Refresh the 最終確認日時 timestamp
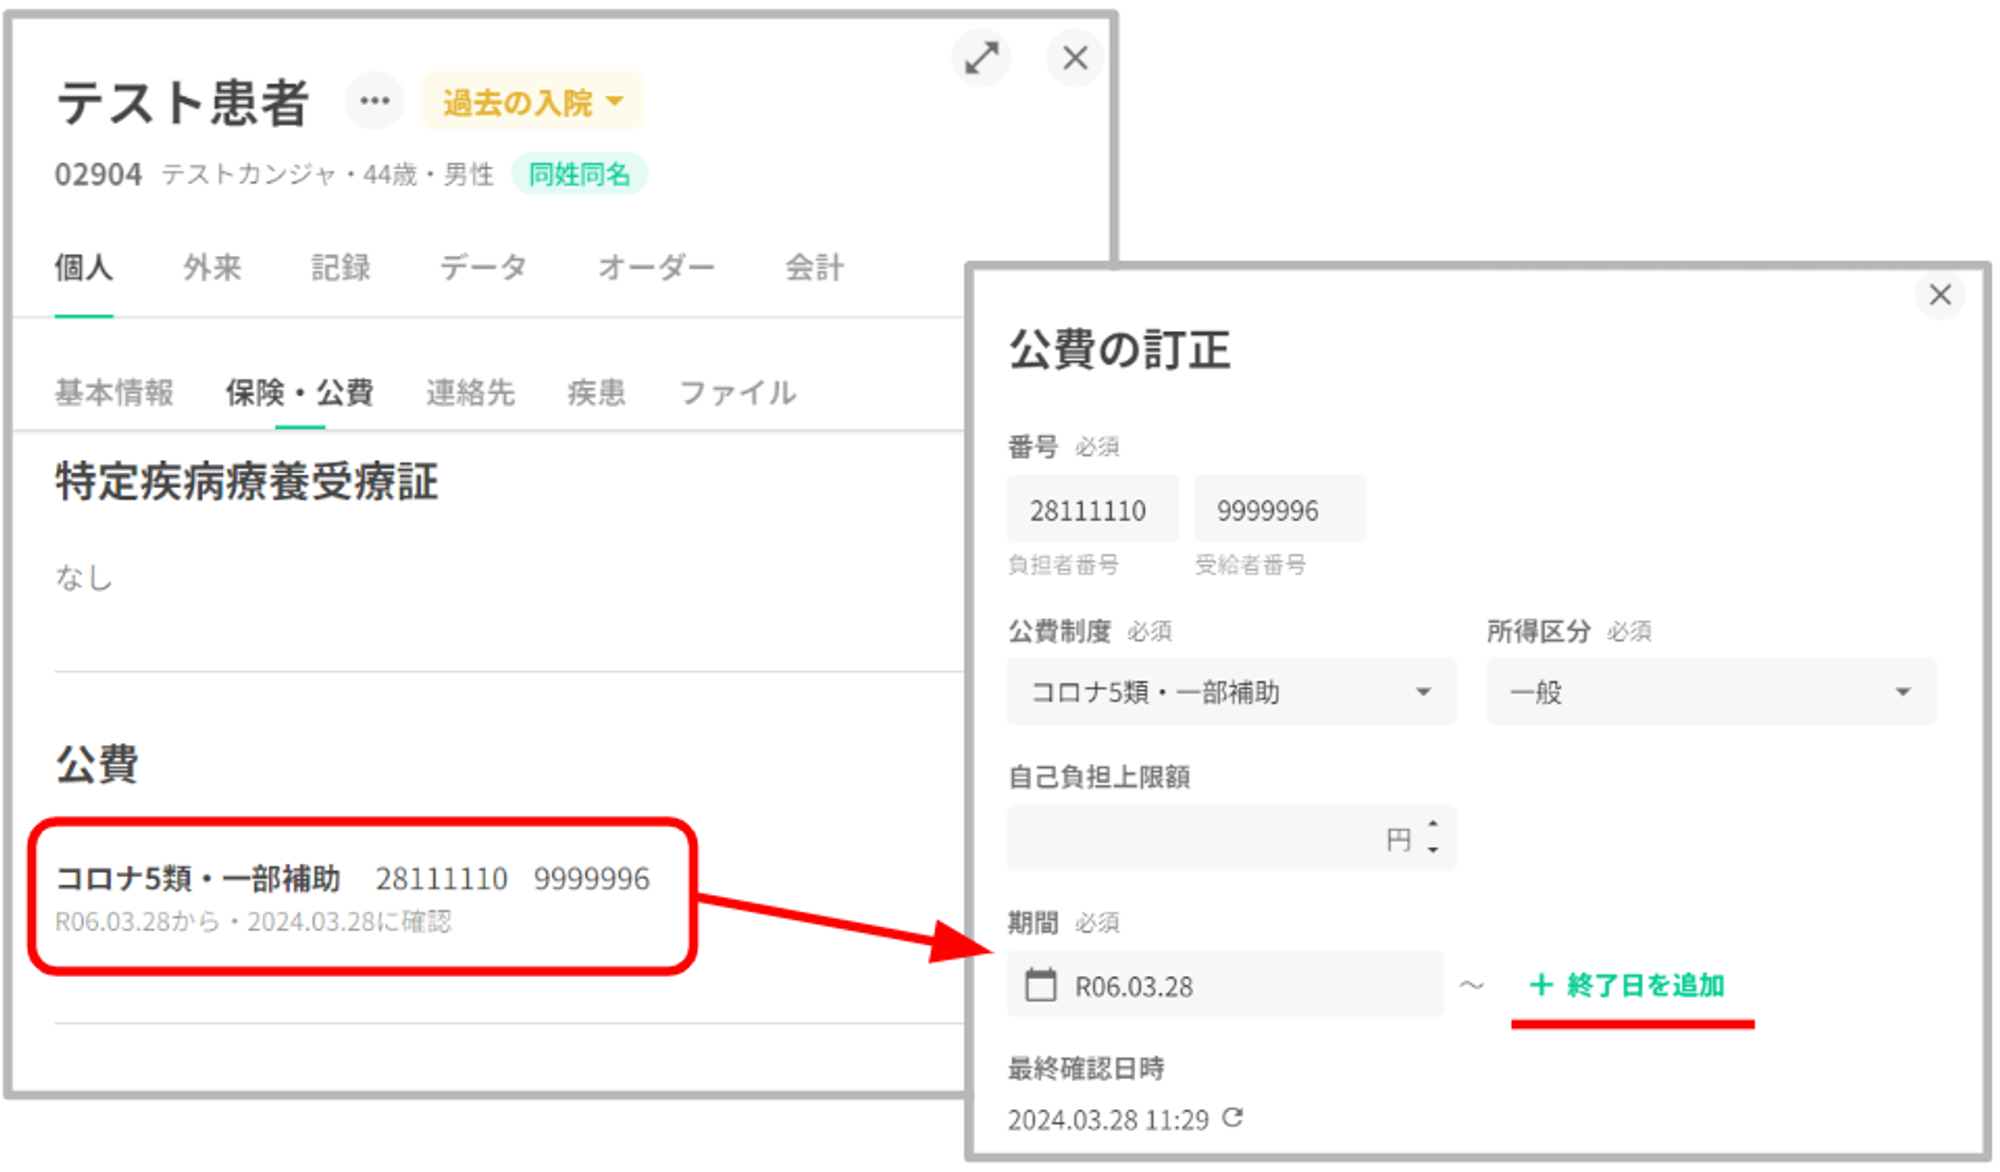Image resolution: width=2000 pixels, height=1172 pixels. tap(1233, 1118)
